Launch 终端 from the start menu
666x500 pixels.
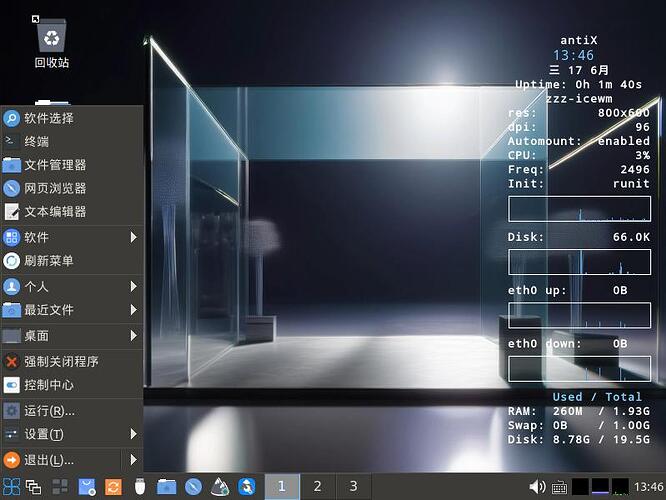[x=71, y=141]
